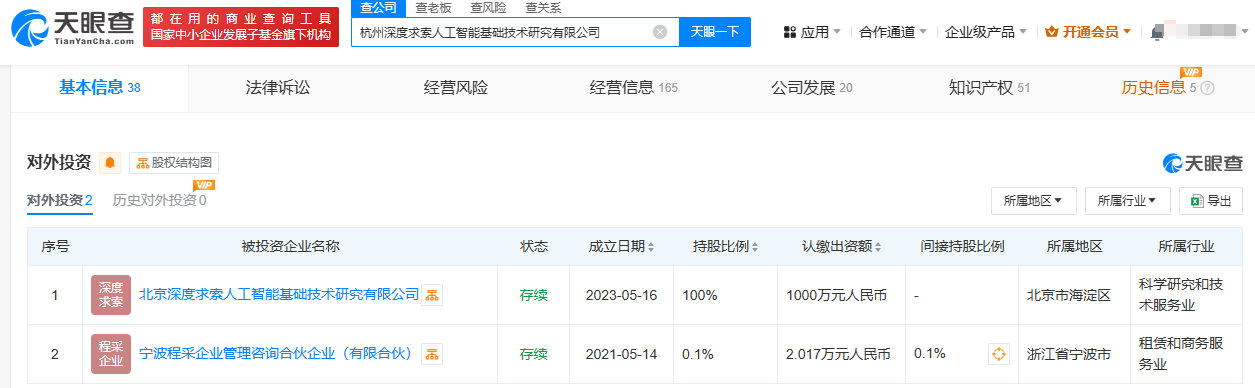Open equity chart icon for 宁波程采 row

[x=431, y=354]
